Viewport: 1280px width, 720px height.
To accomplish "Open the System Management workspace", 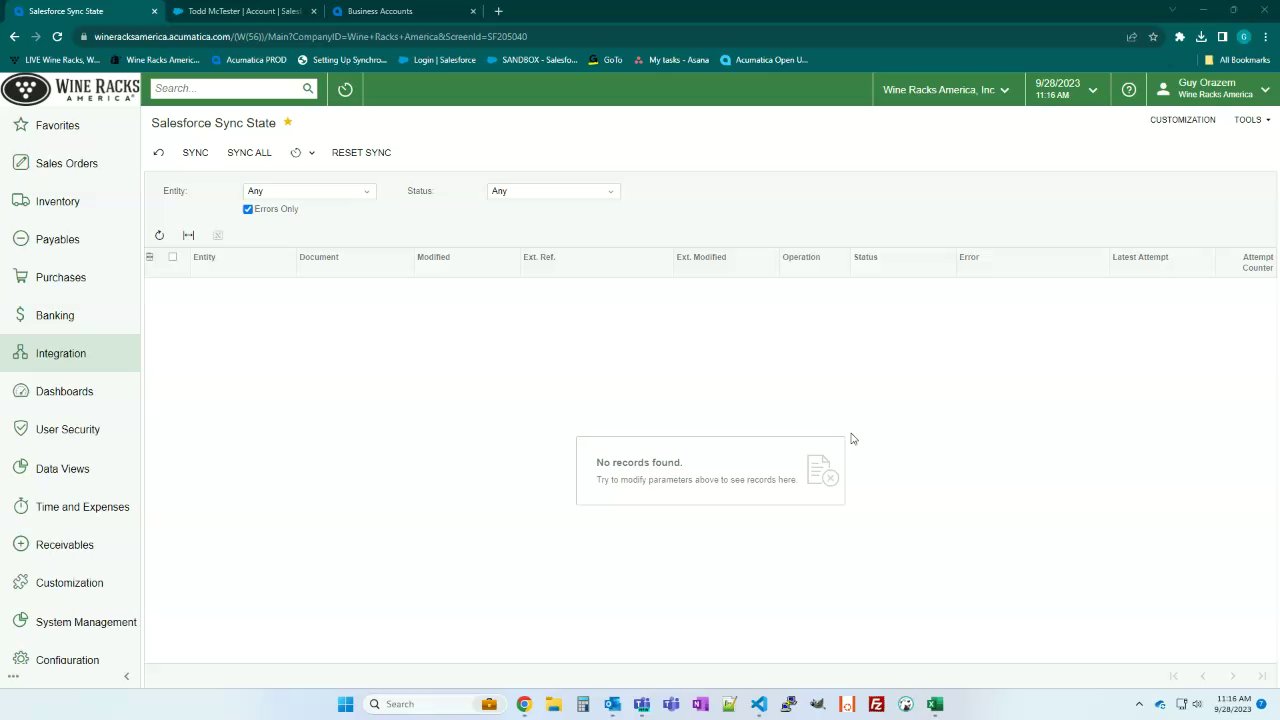I will 70,622.
